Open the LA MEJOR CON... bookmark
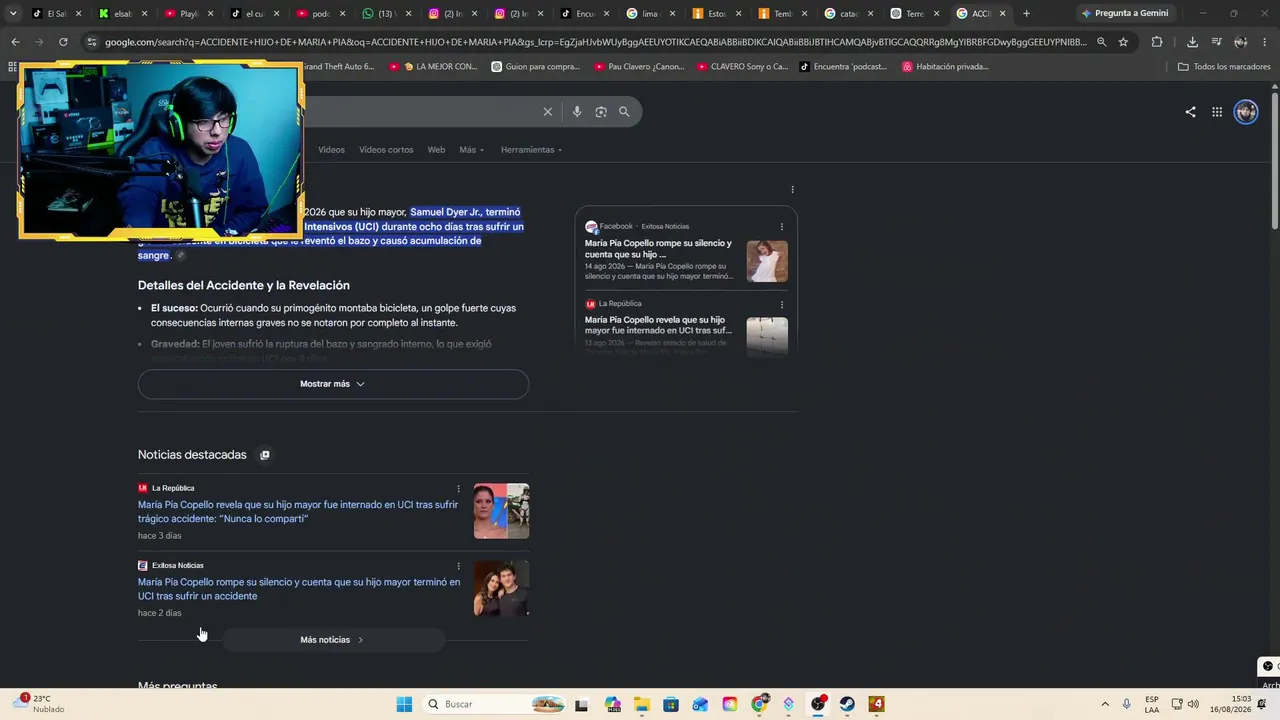The image size is (1280, 720). tap(433, 67)
